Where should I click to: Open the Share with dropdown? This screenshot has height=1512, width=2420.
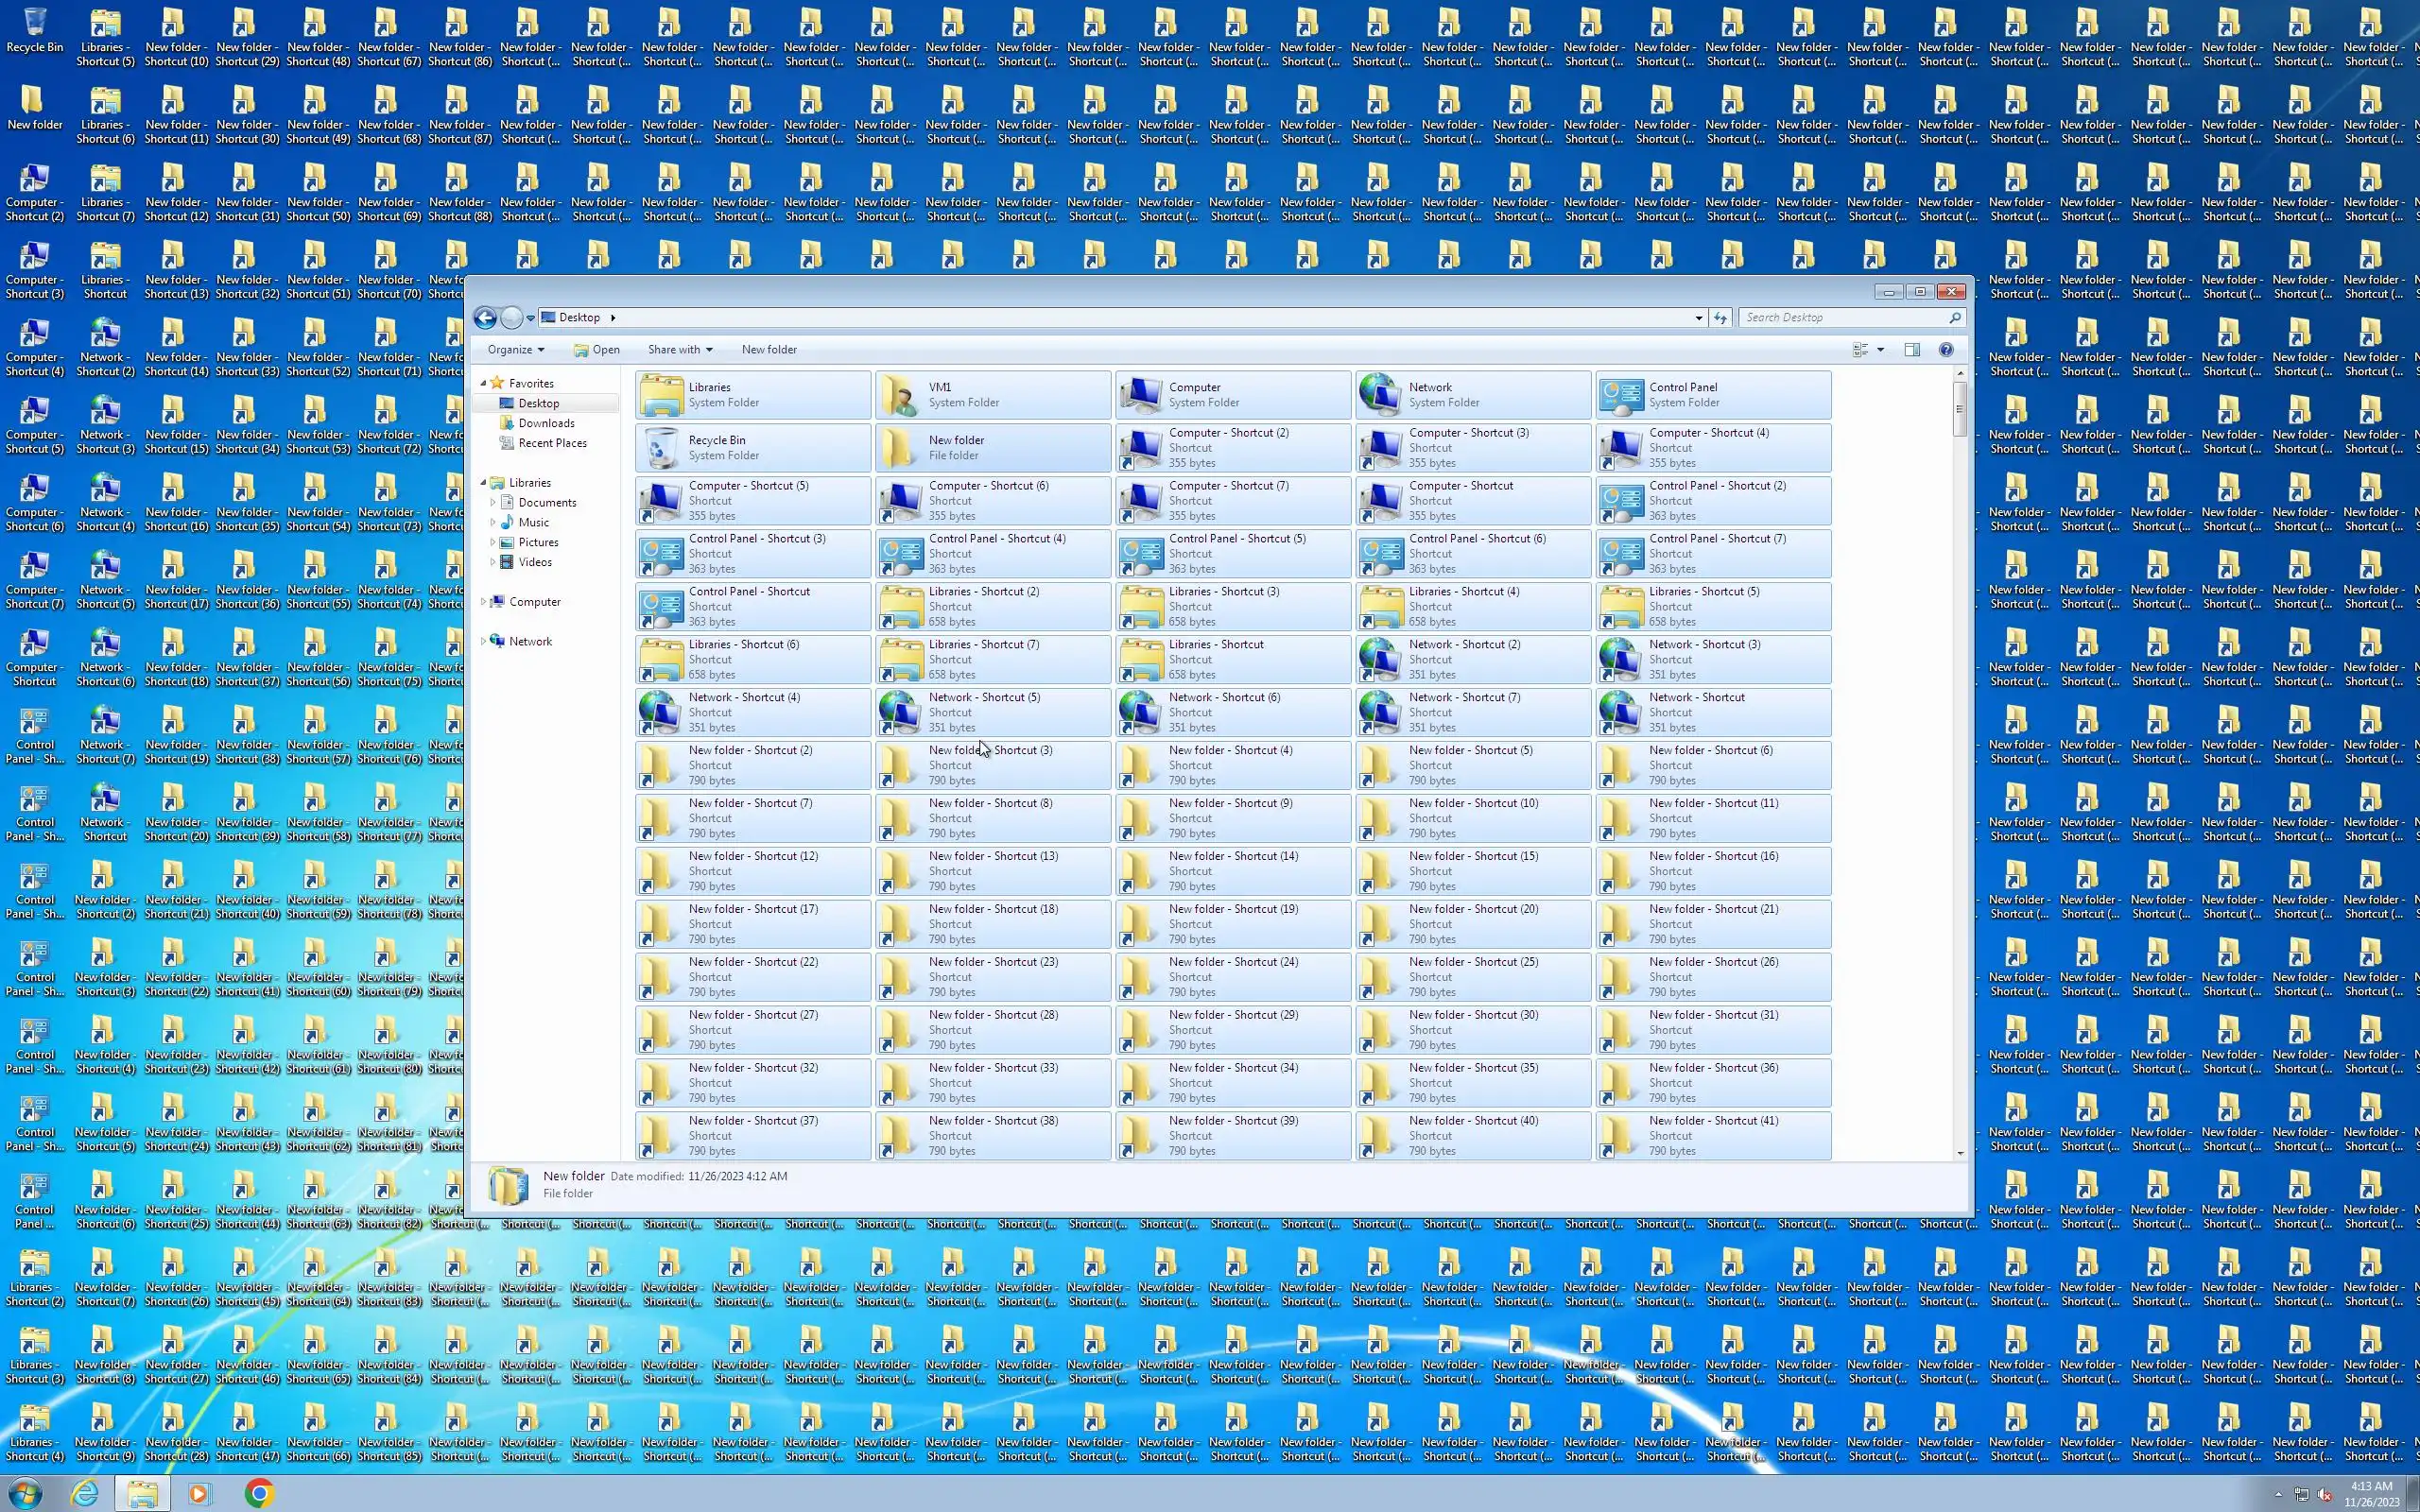[679, 350]
